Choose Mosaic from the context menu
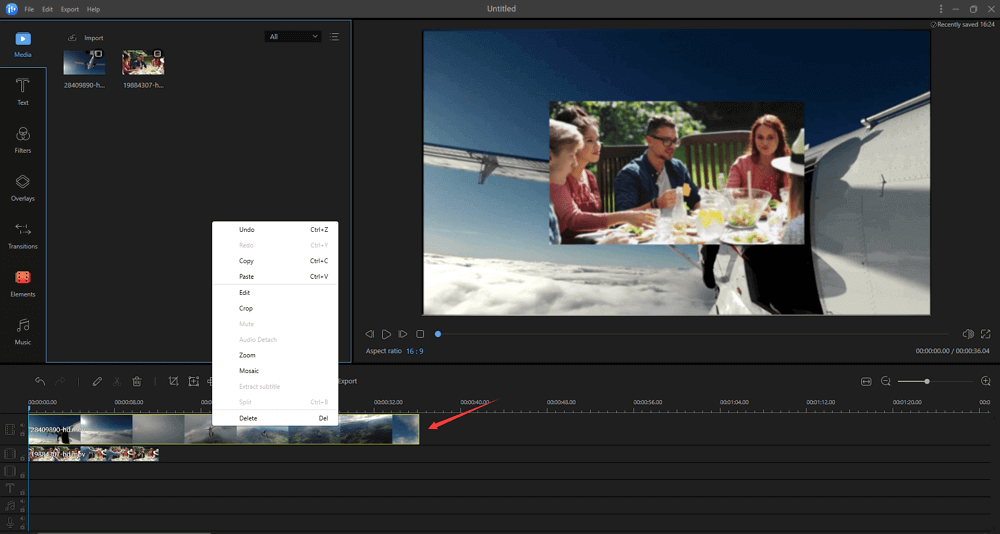The image size is (1000, 534). [249, 371]
